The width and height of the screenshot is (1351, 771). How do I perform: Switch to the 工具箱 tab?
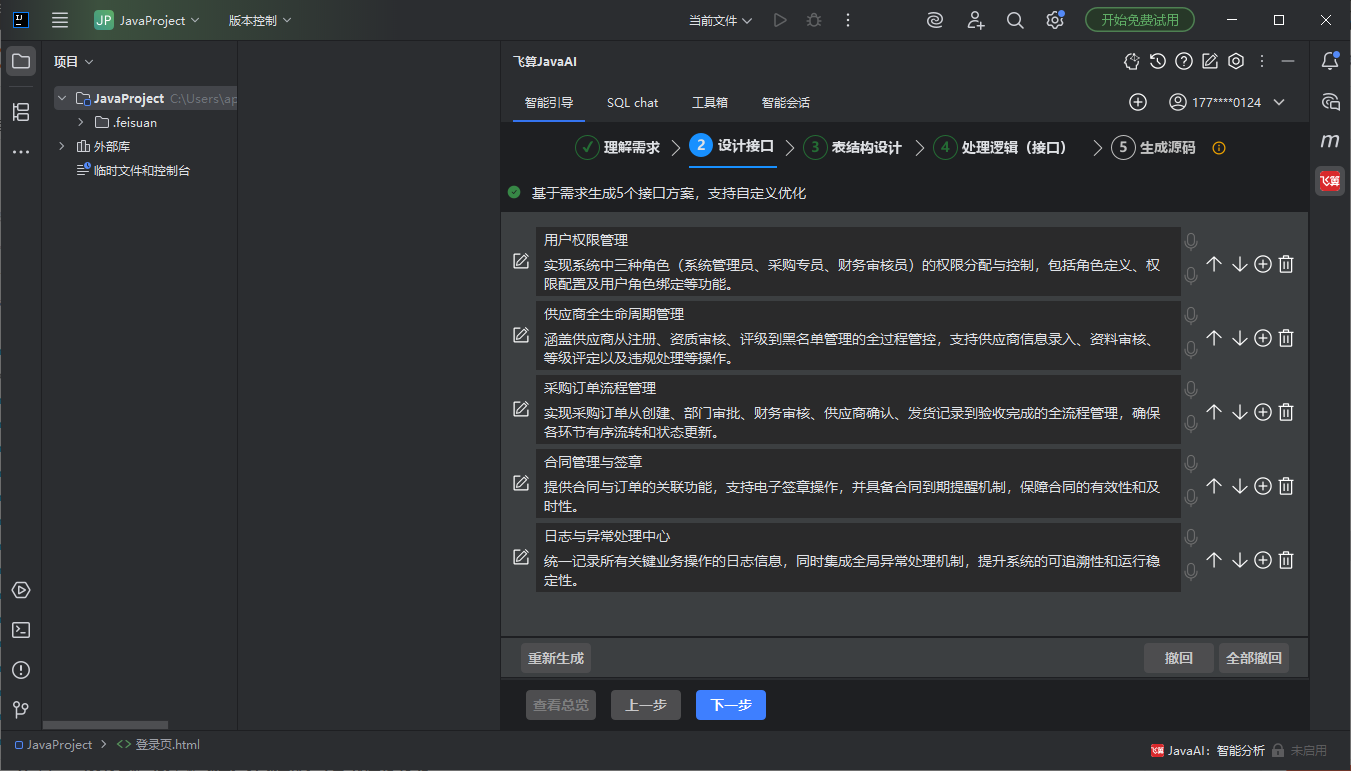coord(710,102)
